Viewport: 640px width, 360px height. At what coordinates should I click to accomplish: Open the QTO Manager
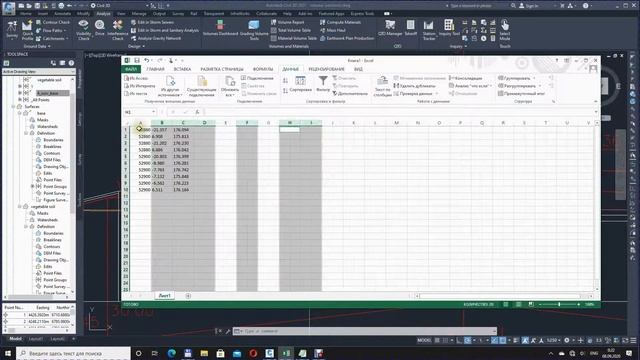coord(390,28)
